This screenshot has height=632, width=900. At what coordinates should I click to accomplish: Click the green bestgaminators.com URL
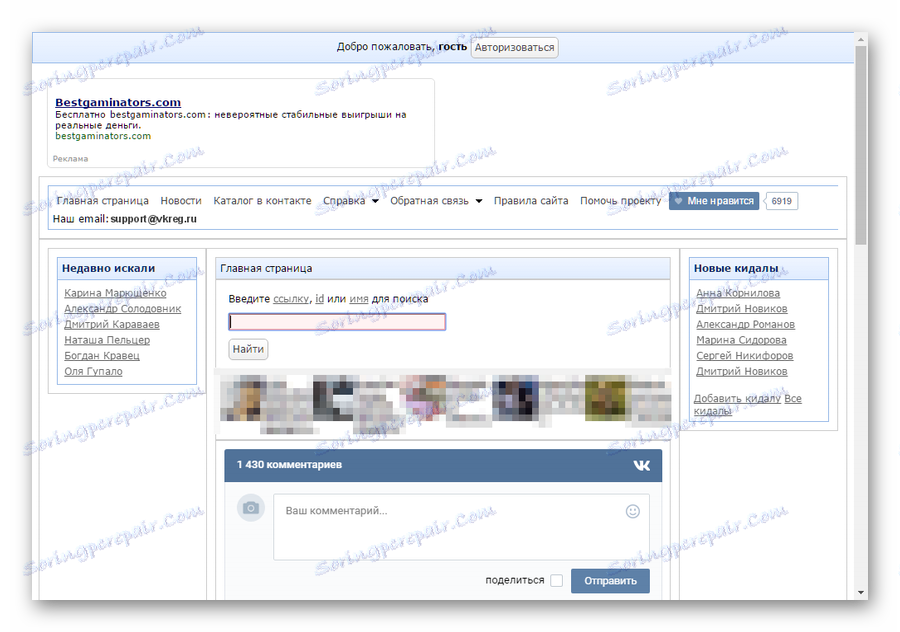click(103, 136)
